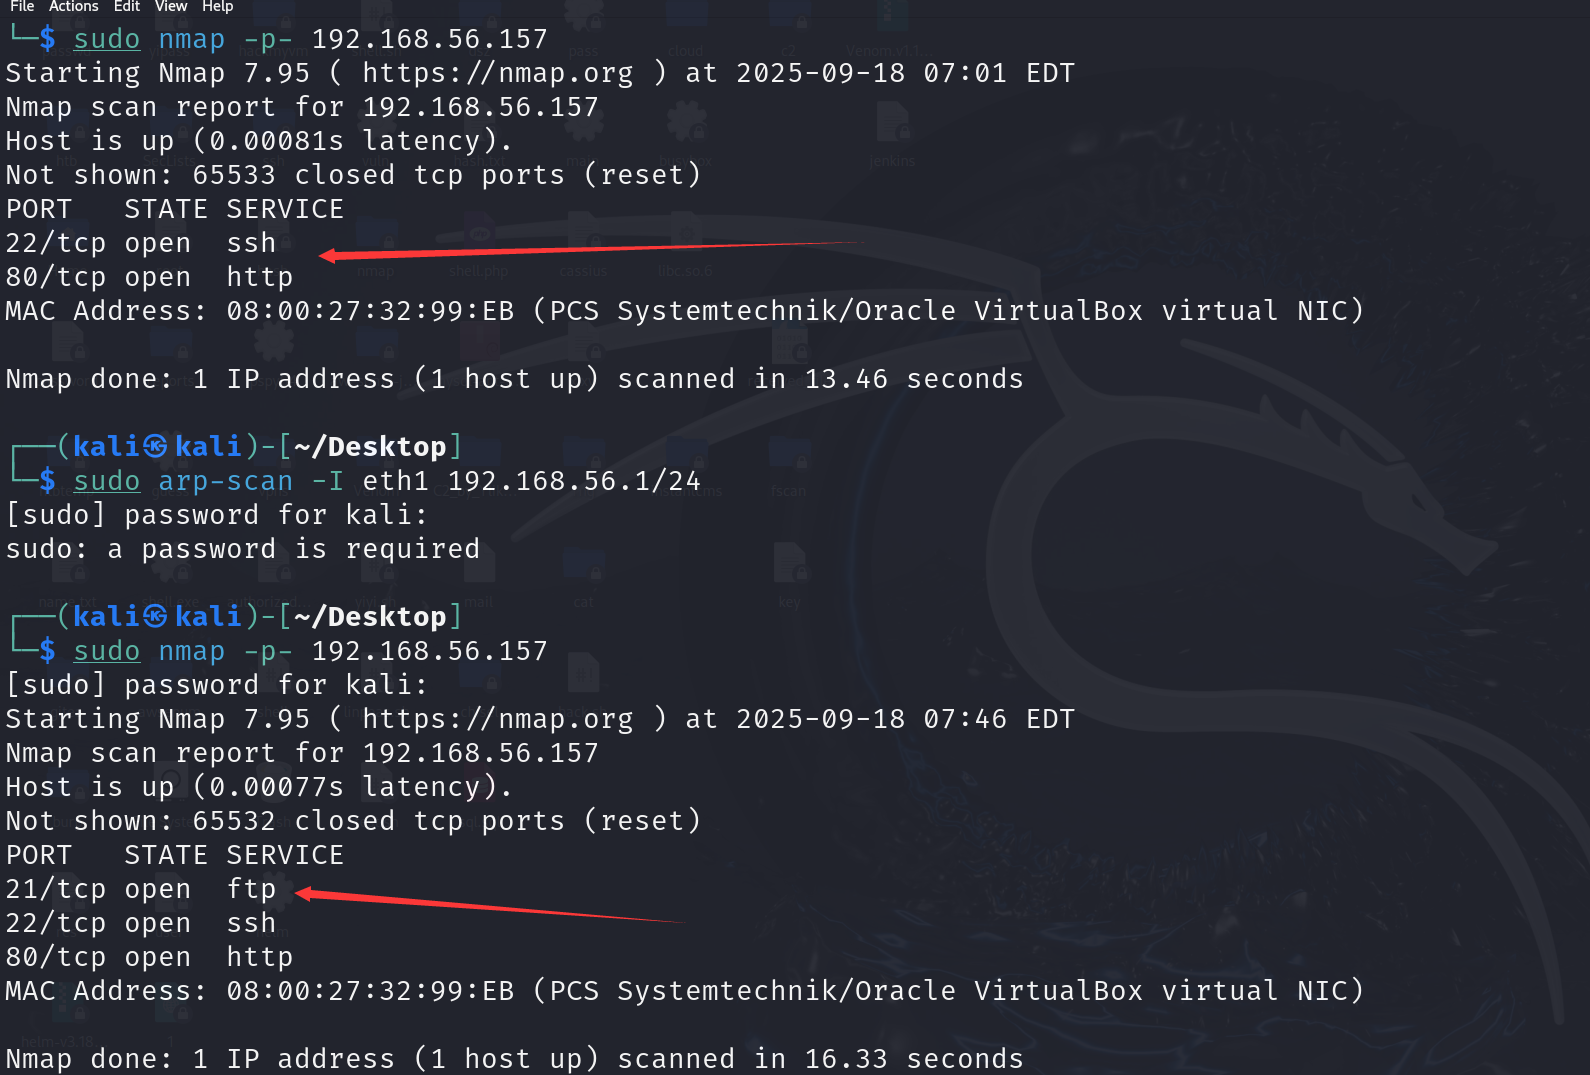The width and height of the screenshot is (1590, 1075).
Task: Click the underlined sudo on the topmost command
Action: pos(106,39)
